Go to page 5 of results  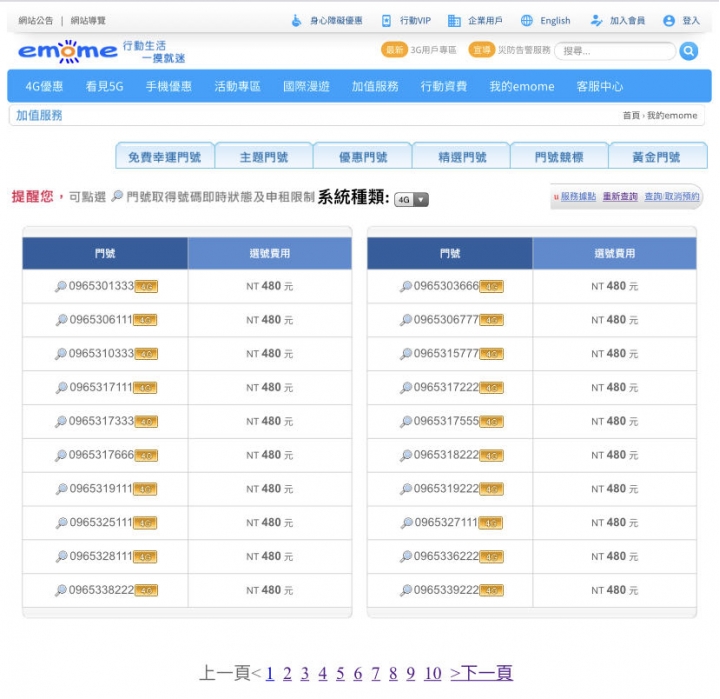tap(340, 673)
